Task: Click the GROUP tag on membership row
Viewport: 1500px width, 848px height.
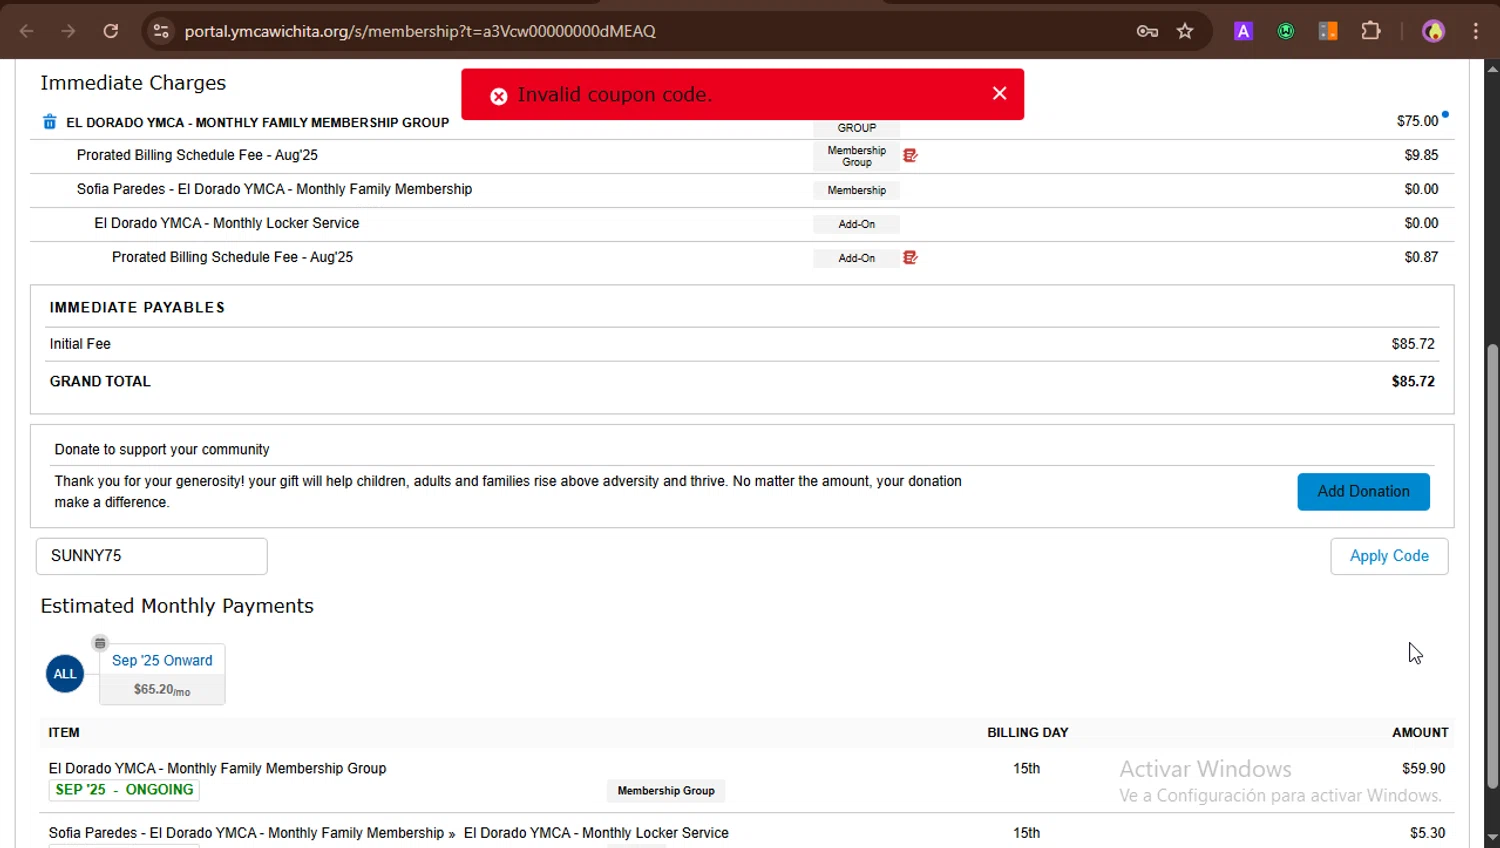Action: click(856, 128)
